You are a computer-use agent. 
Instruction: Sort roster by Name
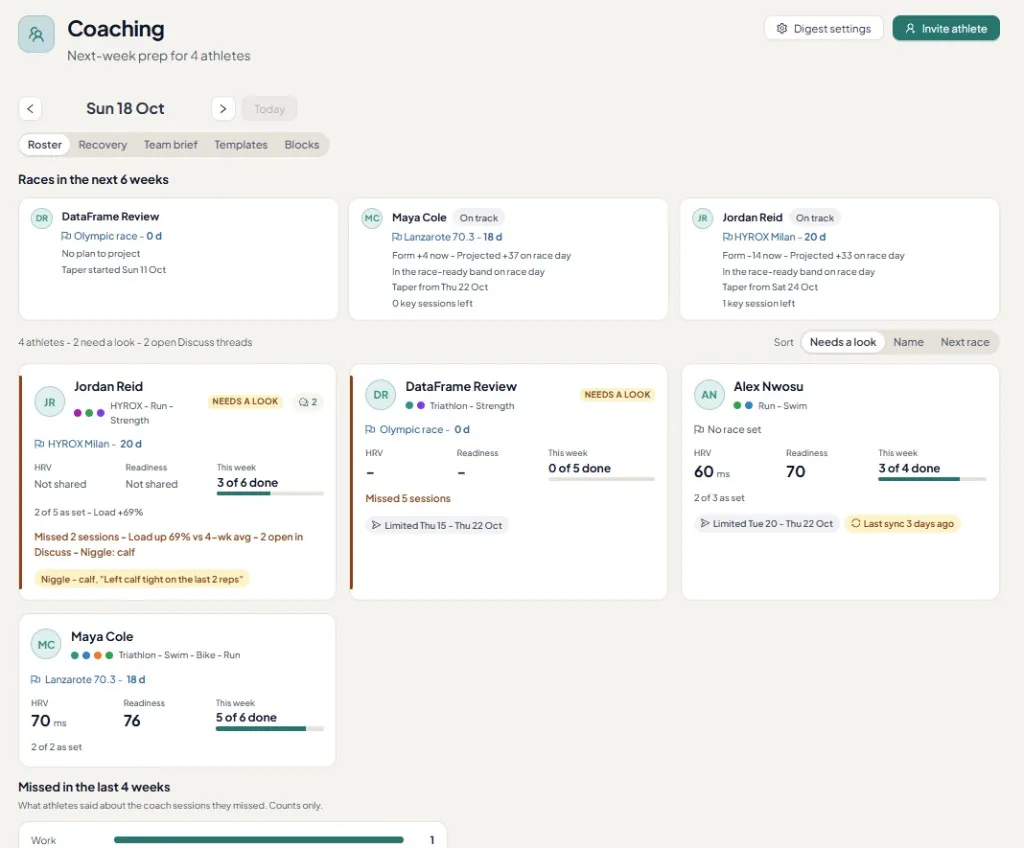[x=908, y=342]
